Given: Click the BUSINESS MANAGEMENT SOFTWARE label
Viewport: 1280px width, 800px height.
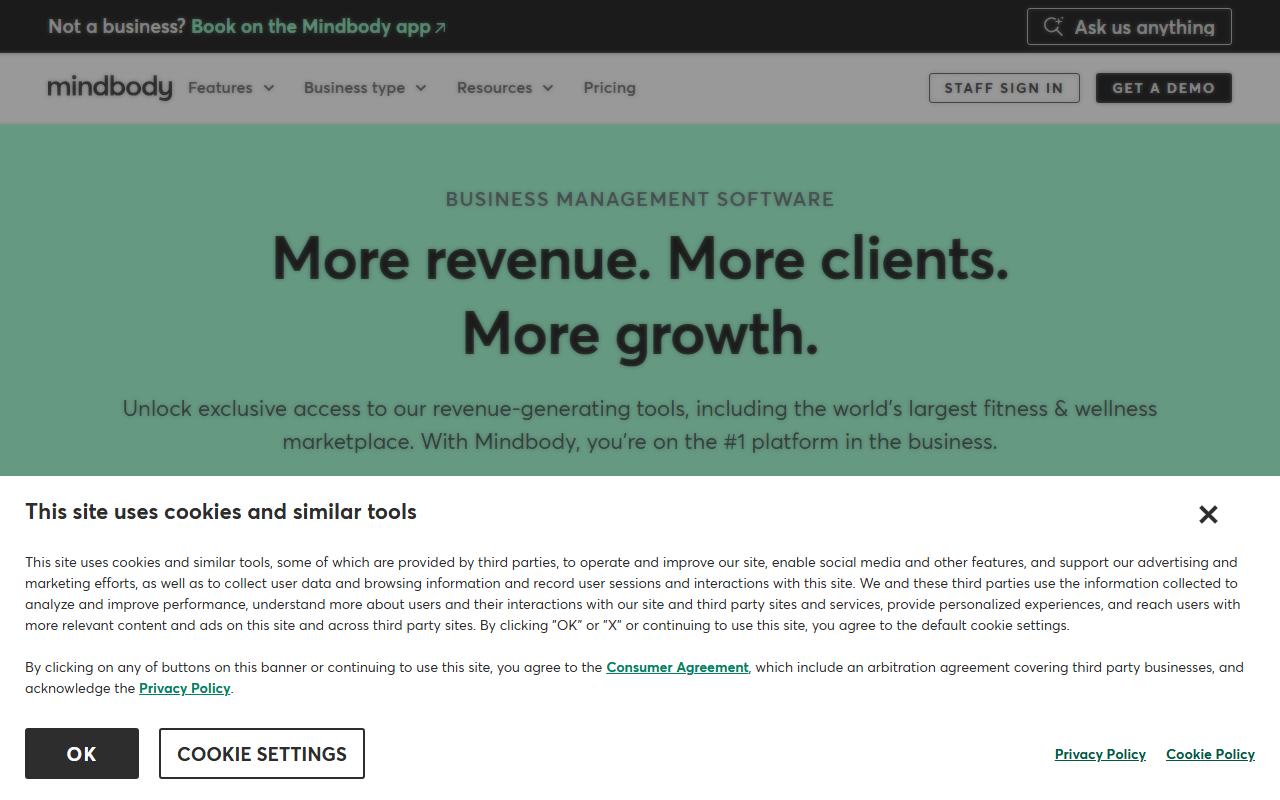Looking at the screenshot, I should click(640, 199).
